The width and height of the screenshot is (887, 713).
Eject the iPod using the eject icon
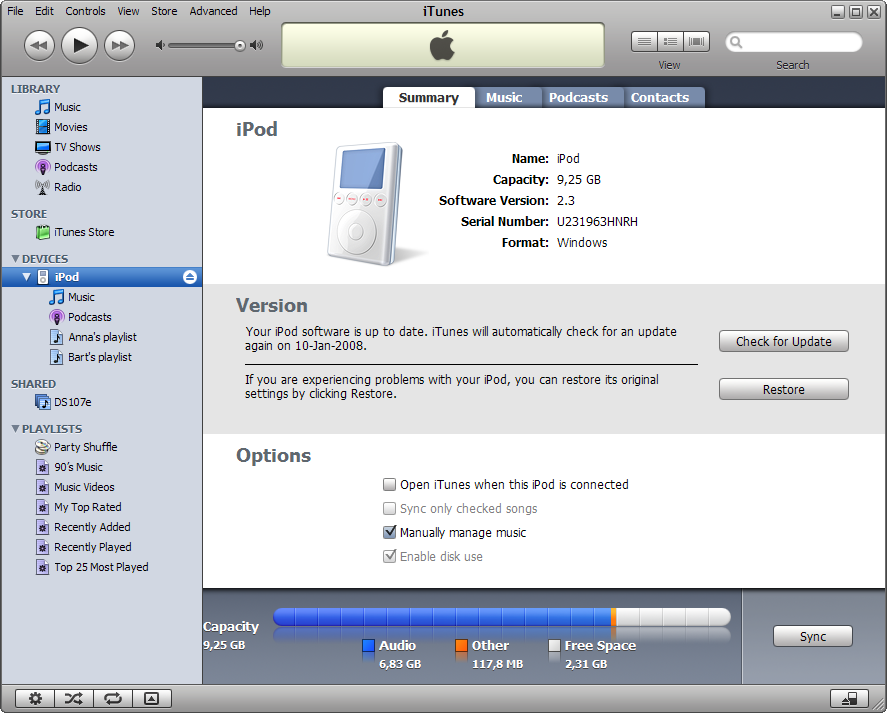click(x=190, y=277)
